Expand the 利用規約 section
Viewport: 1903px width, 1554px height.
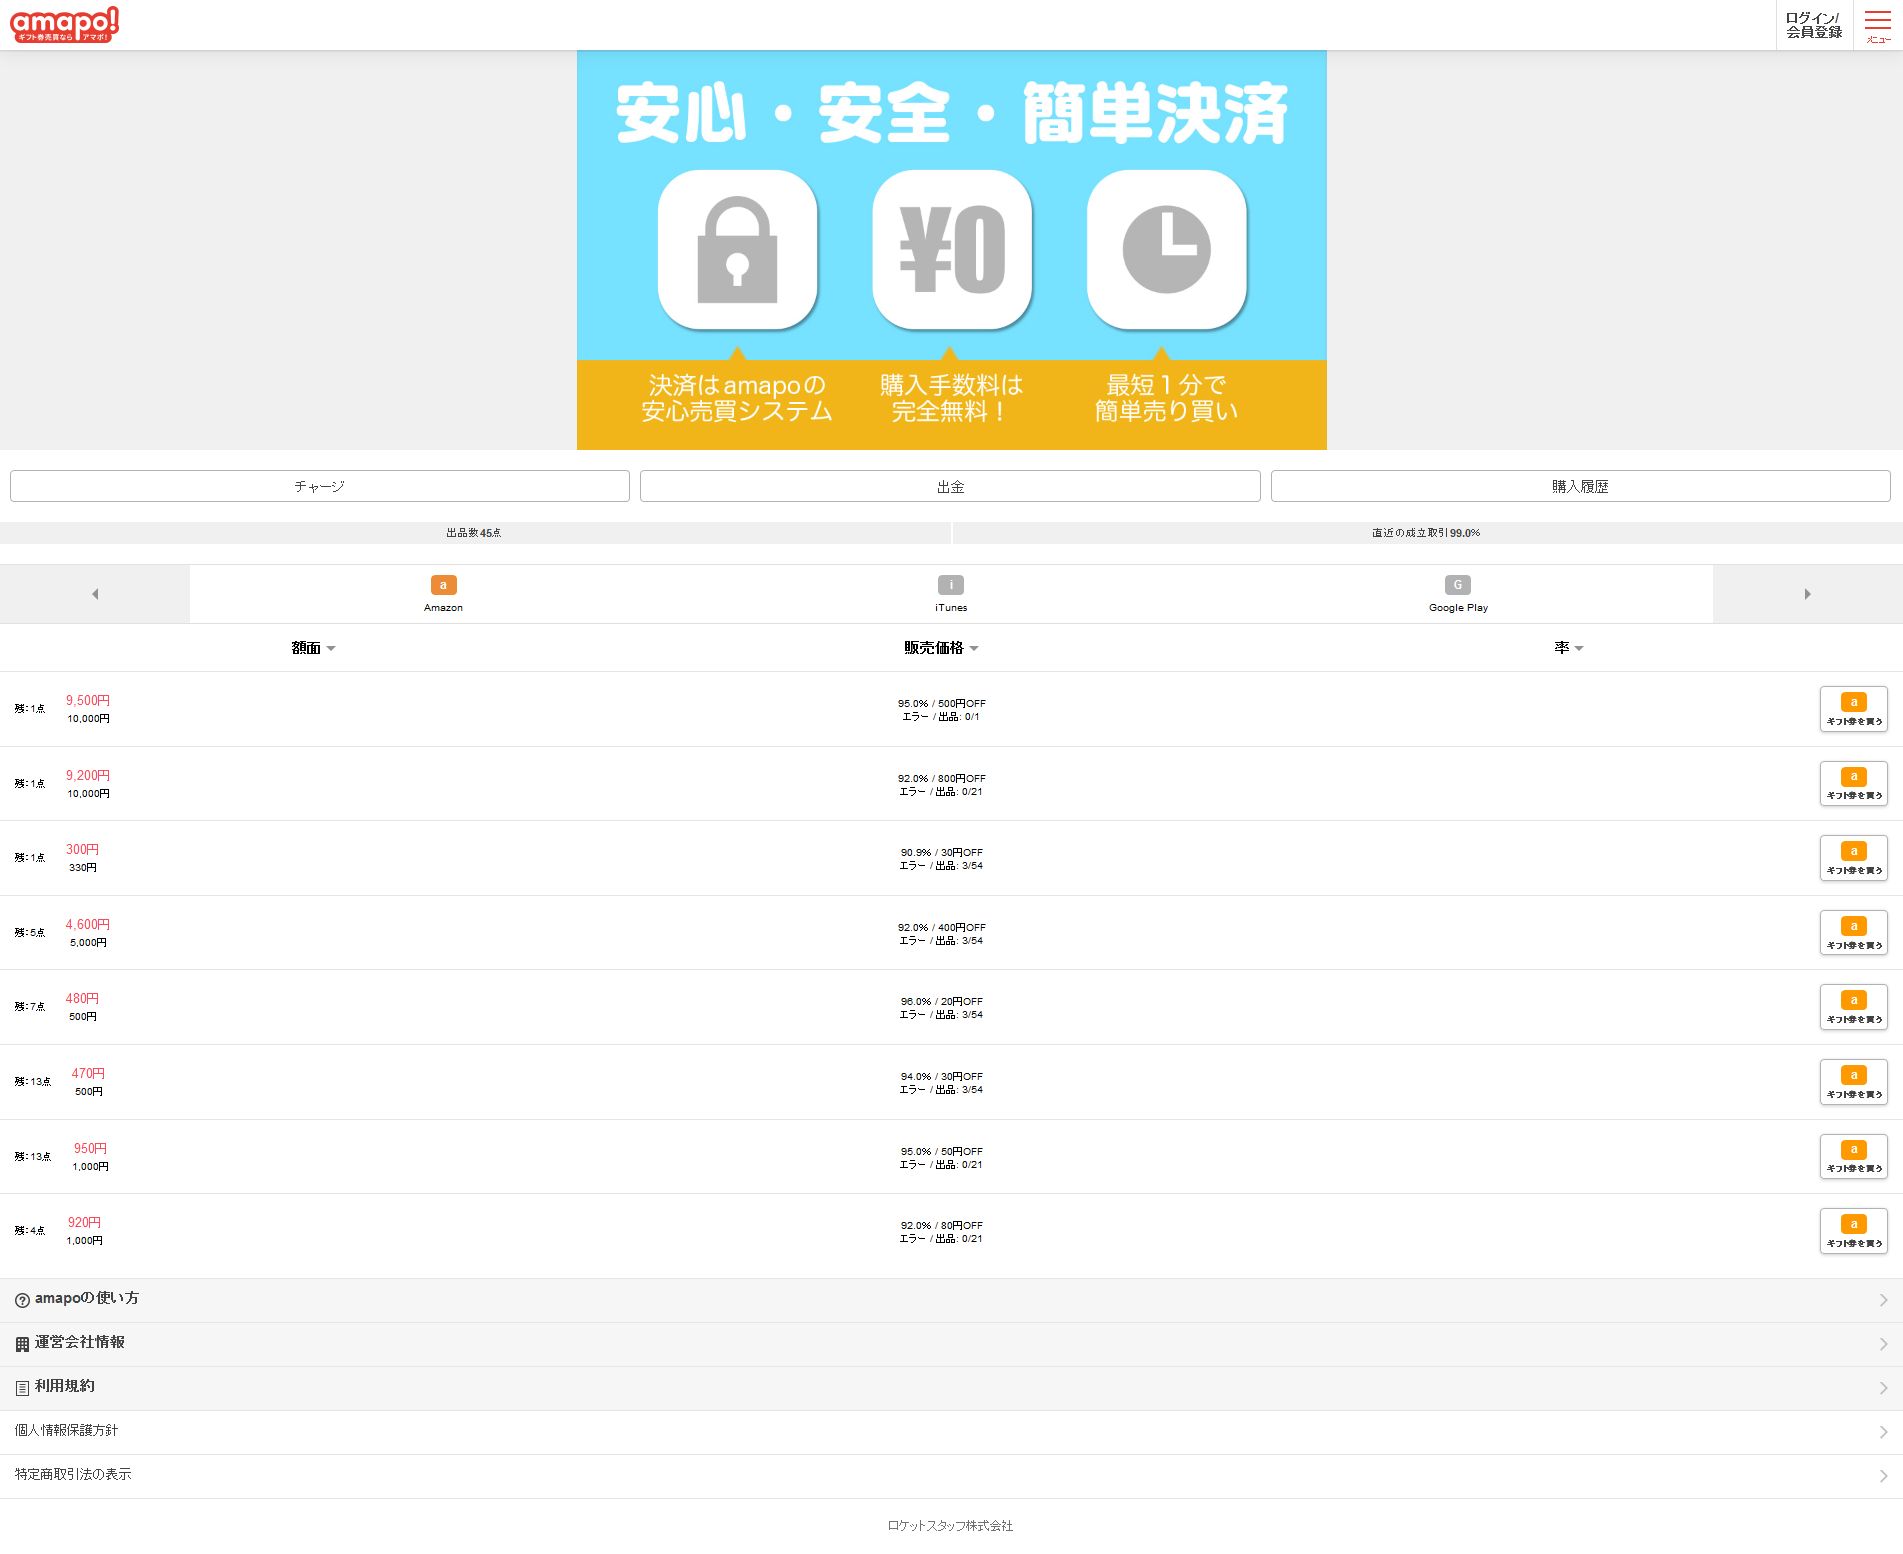(x=951, y=1388)
